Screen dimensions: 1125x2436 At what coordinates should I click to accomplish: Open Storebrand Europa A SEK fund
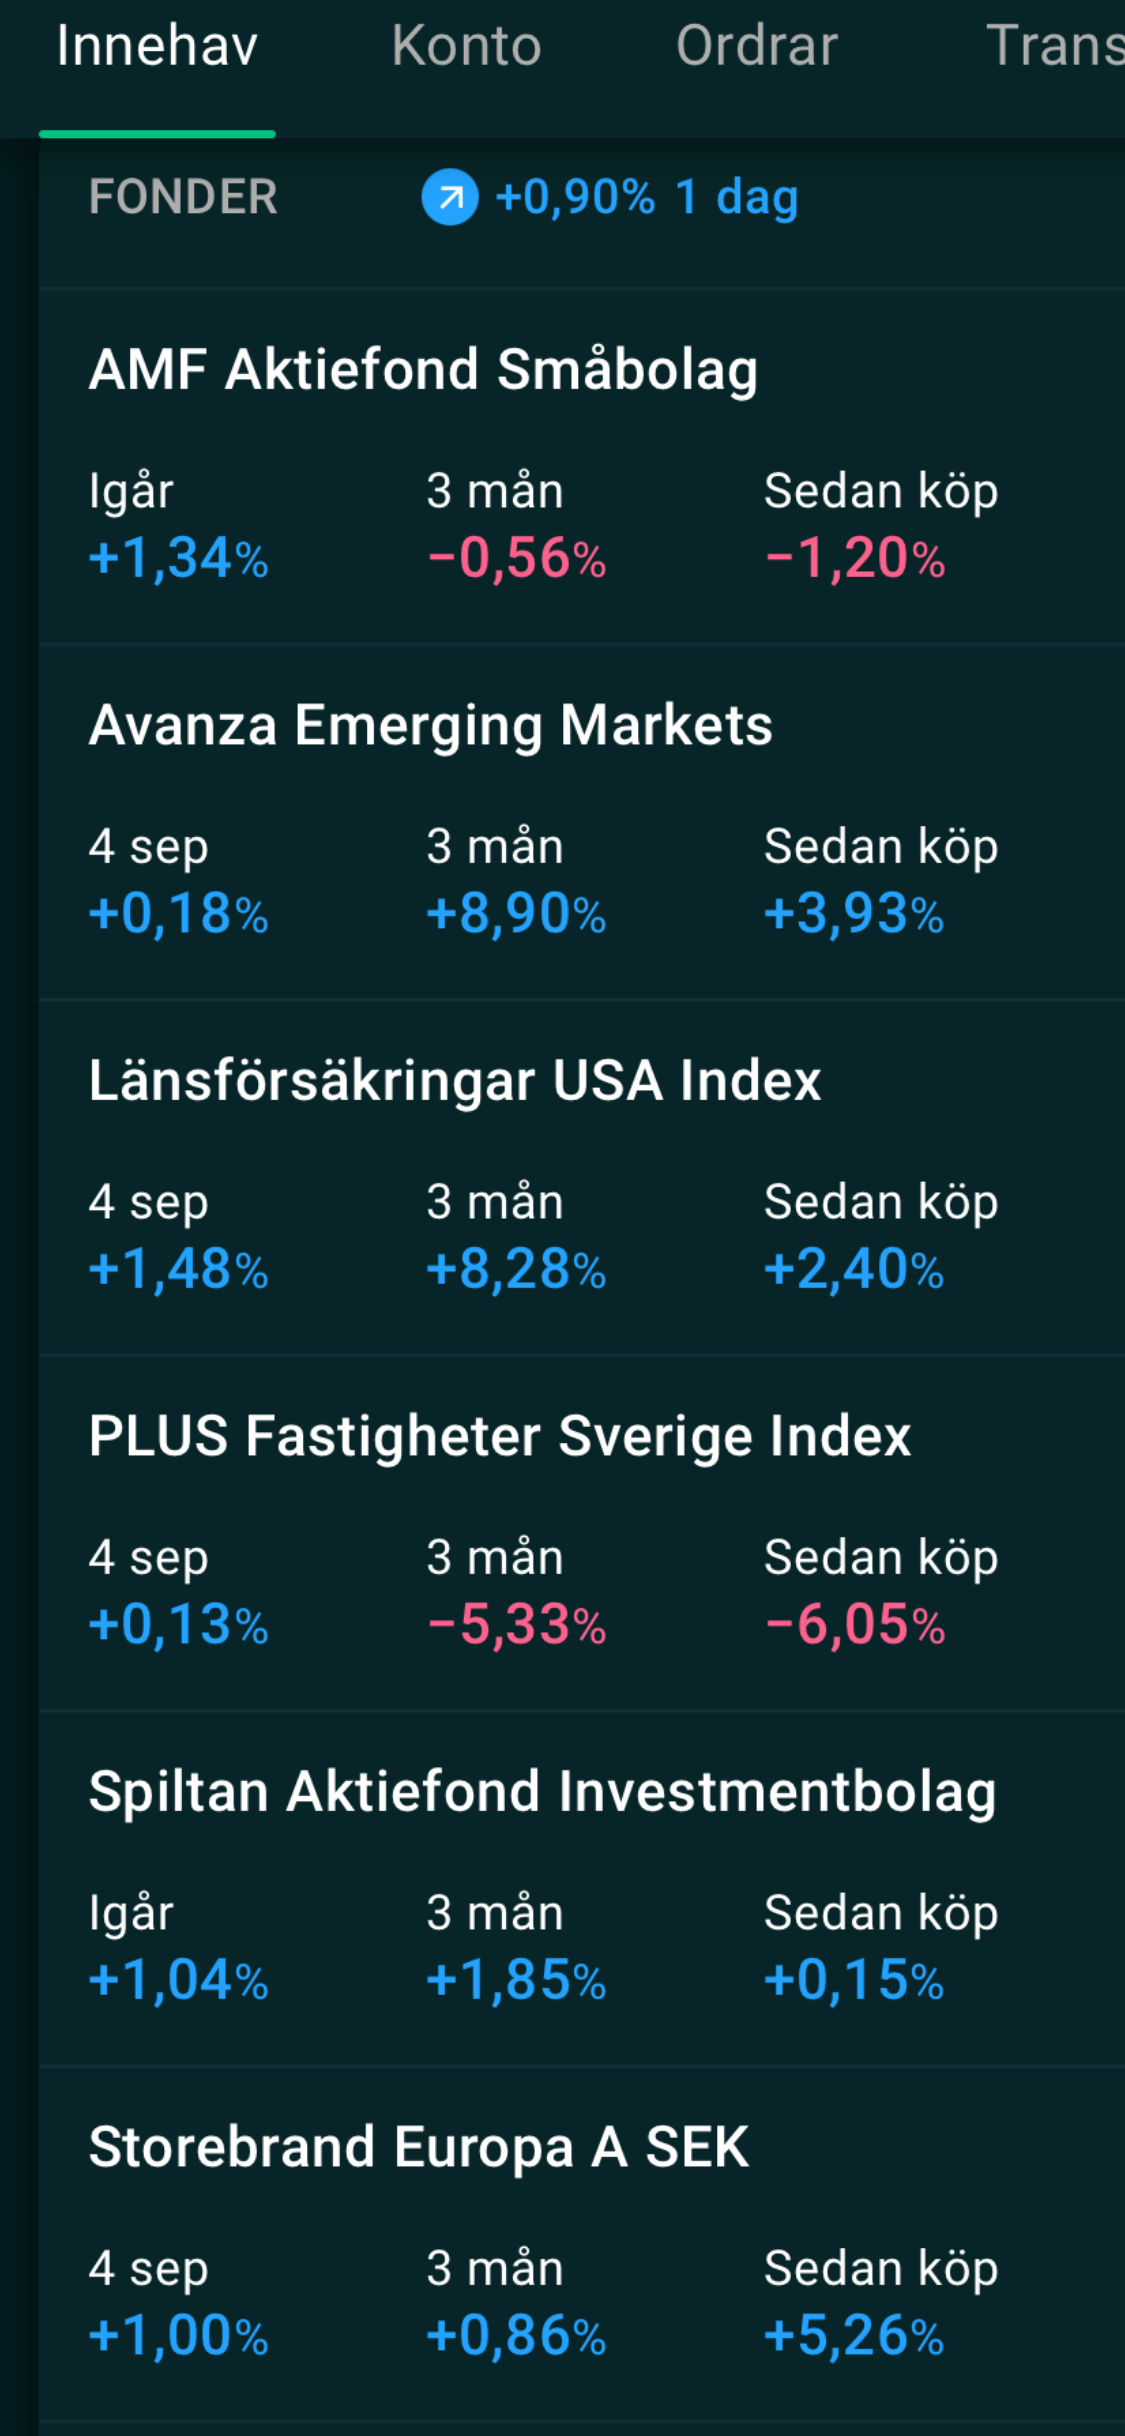418,2147
